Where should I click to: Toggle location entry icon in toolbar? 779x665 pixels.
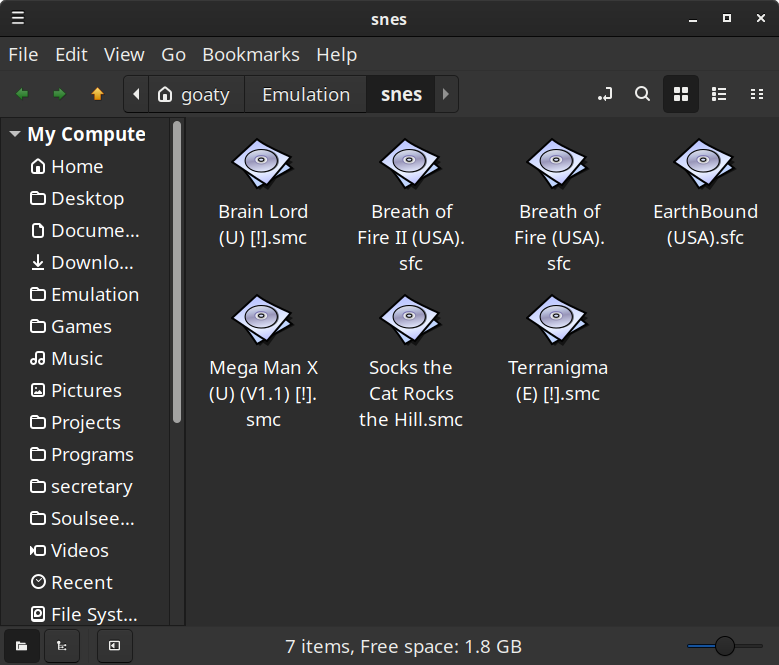[x=605, y=94]
